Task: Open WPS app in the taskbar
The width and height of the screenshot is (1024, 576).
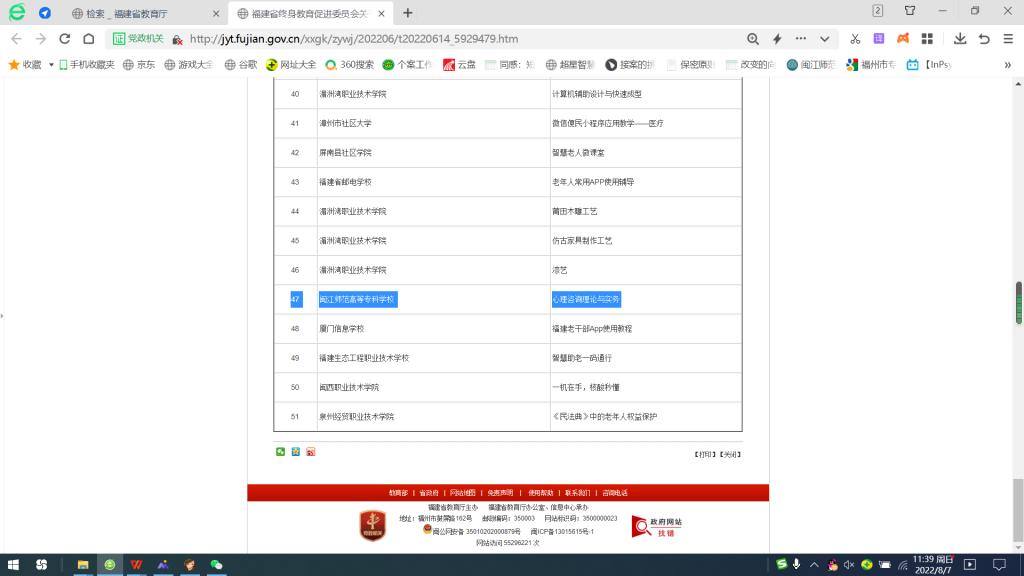Action: (x=136, y=564)
